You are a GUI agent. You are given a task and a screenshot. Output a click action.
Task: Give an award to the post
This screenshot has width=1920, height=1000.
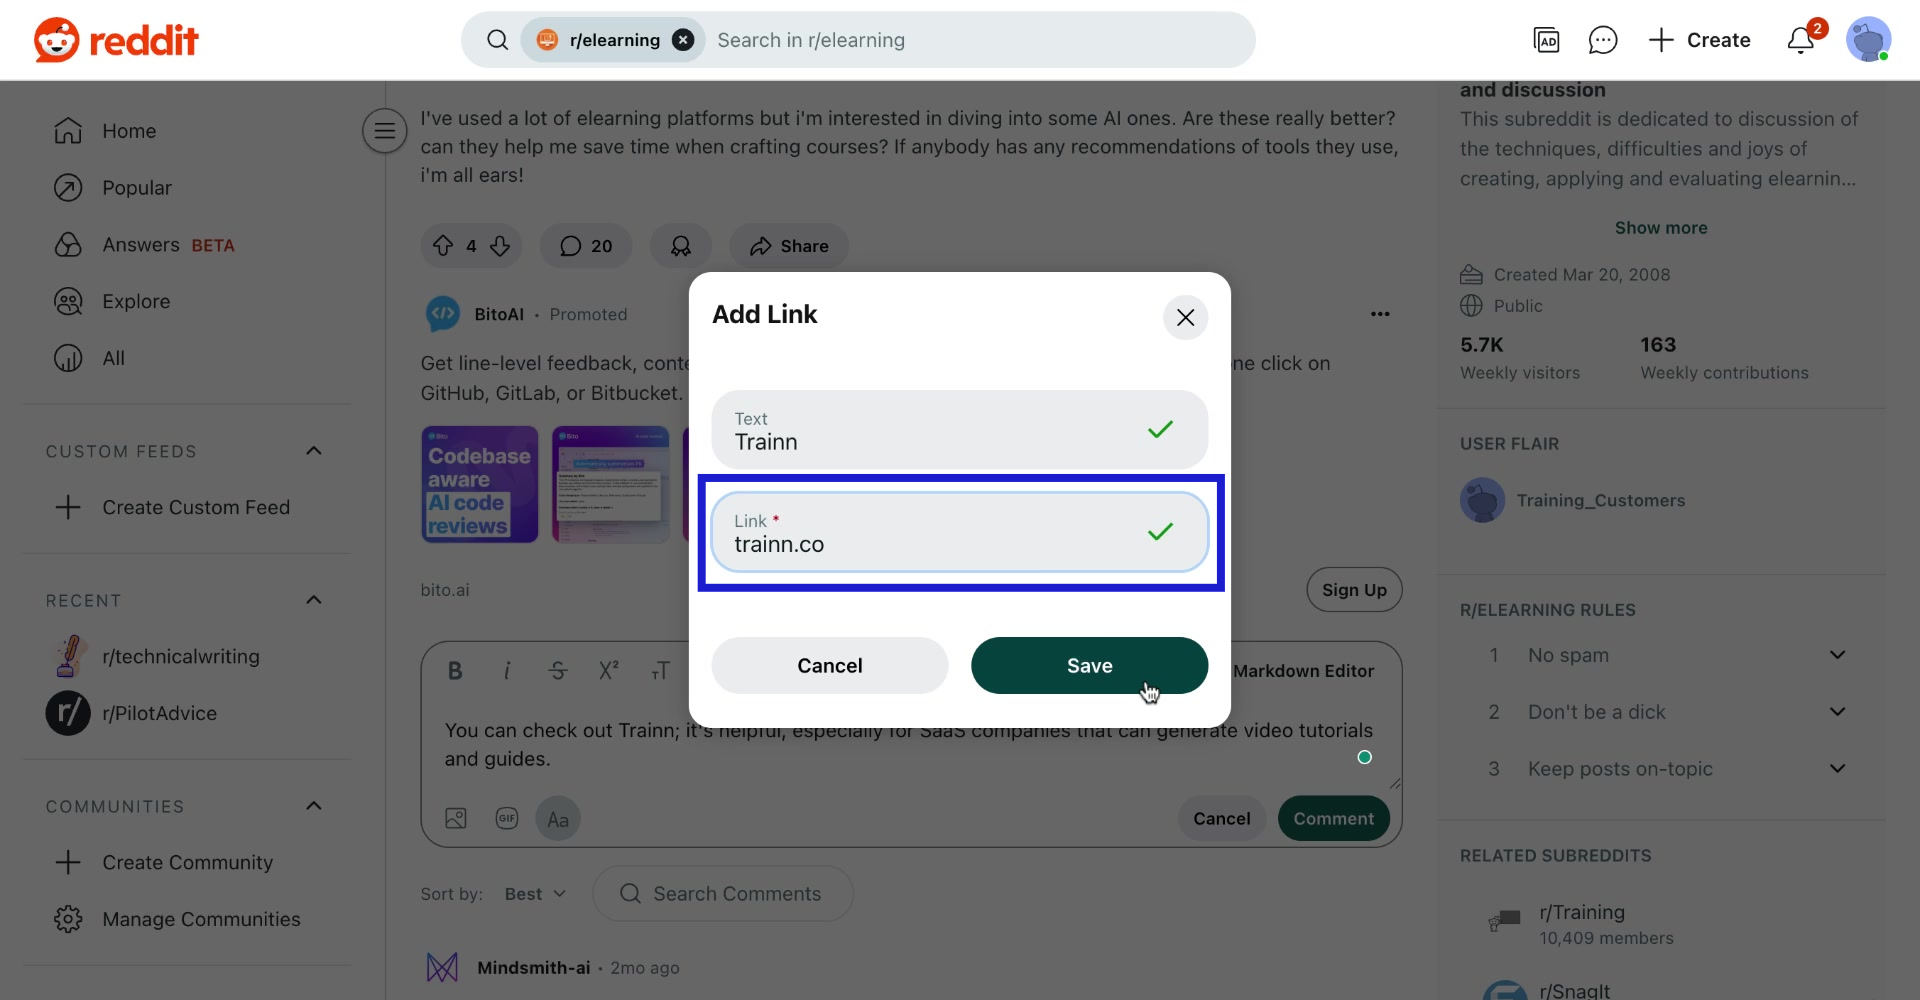point(680,246)
